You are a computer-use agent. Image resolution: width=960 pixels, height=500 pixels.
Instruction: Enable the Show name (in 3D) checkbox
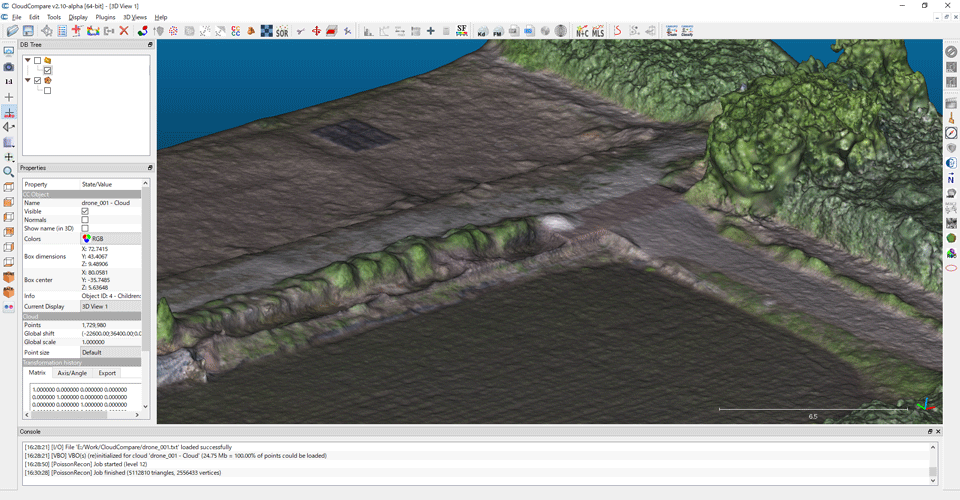(85, 228)
